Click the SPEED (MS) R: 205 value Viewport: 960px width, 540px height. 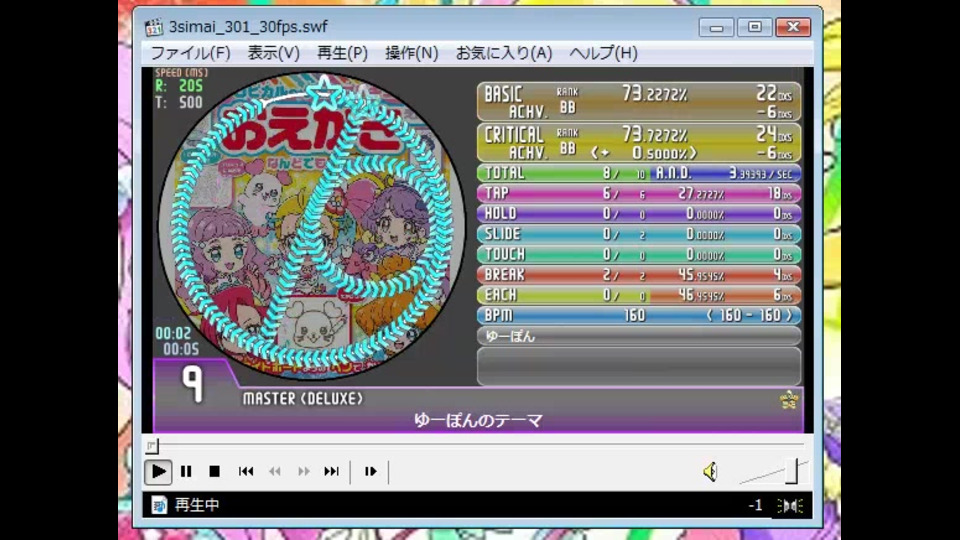pos(179,86)
